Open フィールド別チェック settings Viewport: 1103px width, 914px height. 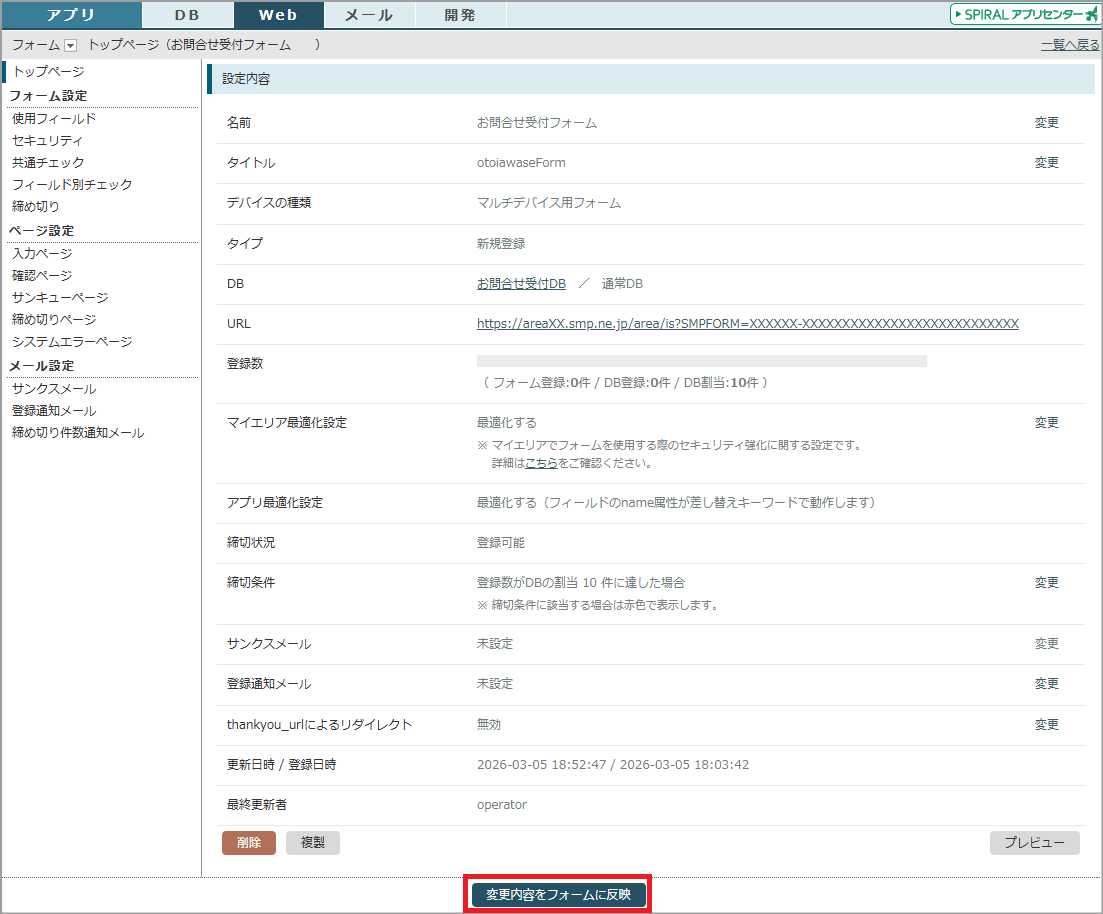coord(72,185)
